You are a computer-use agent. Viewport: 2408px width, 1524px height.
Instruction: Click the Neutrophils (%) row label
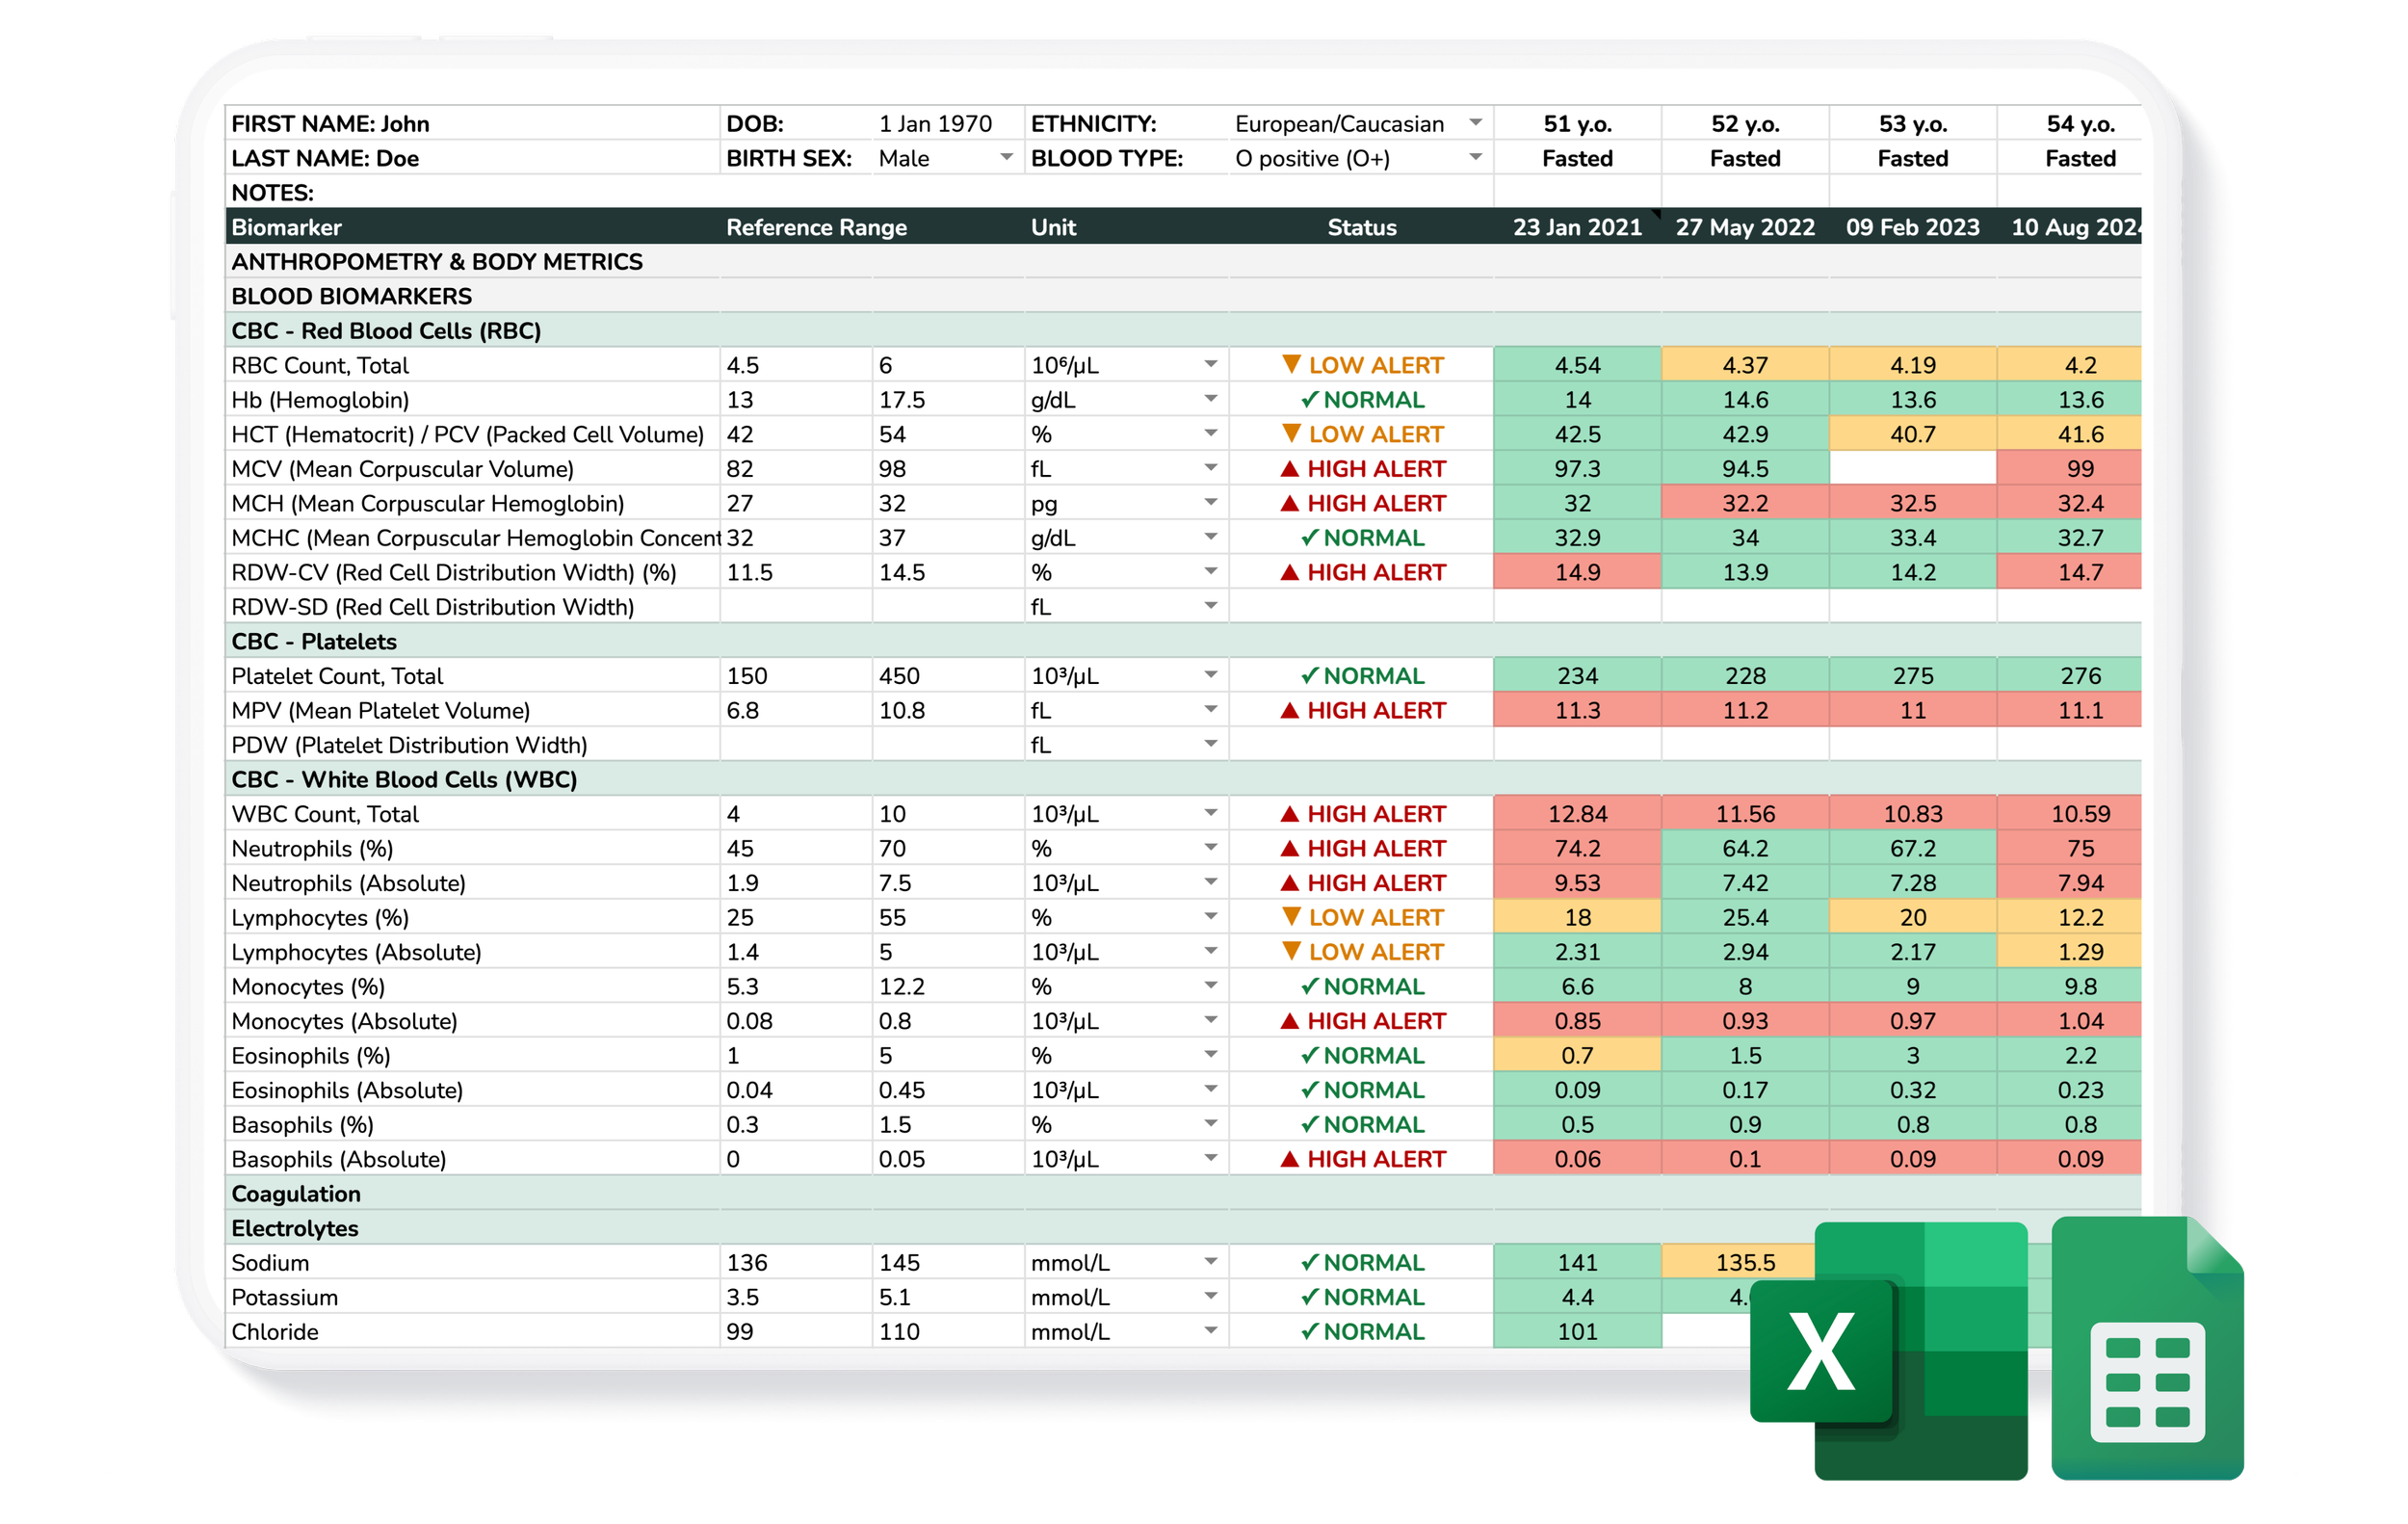312,849
